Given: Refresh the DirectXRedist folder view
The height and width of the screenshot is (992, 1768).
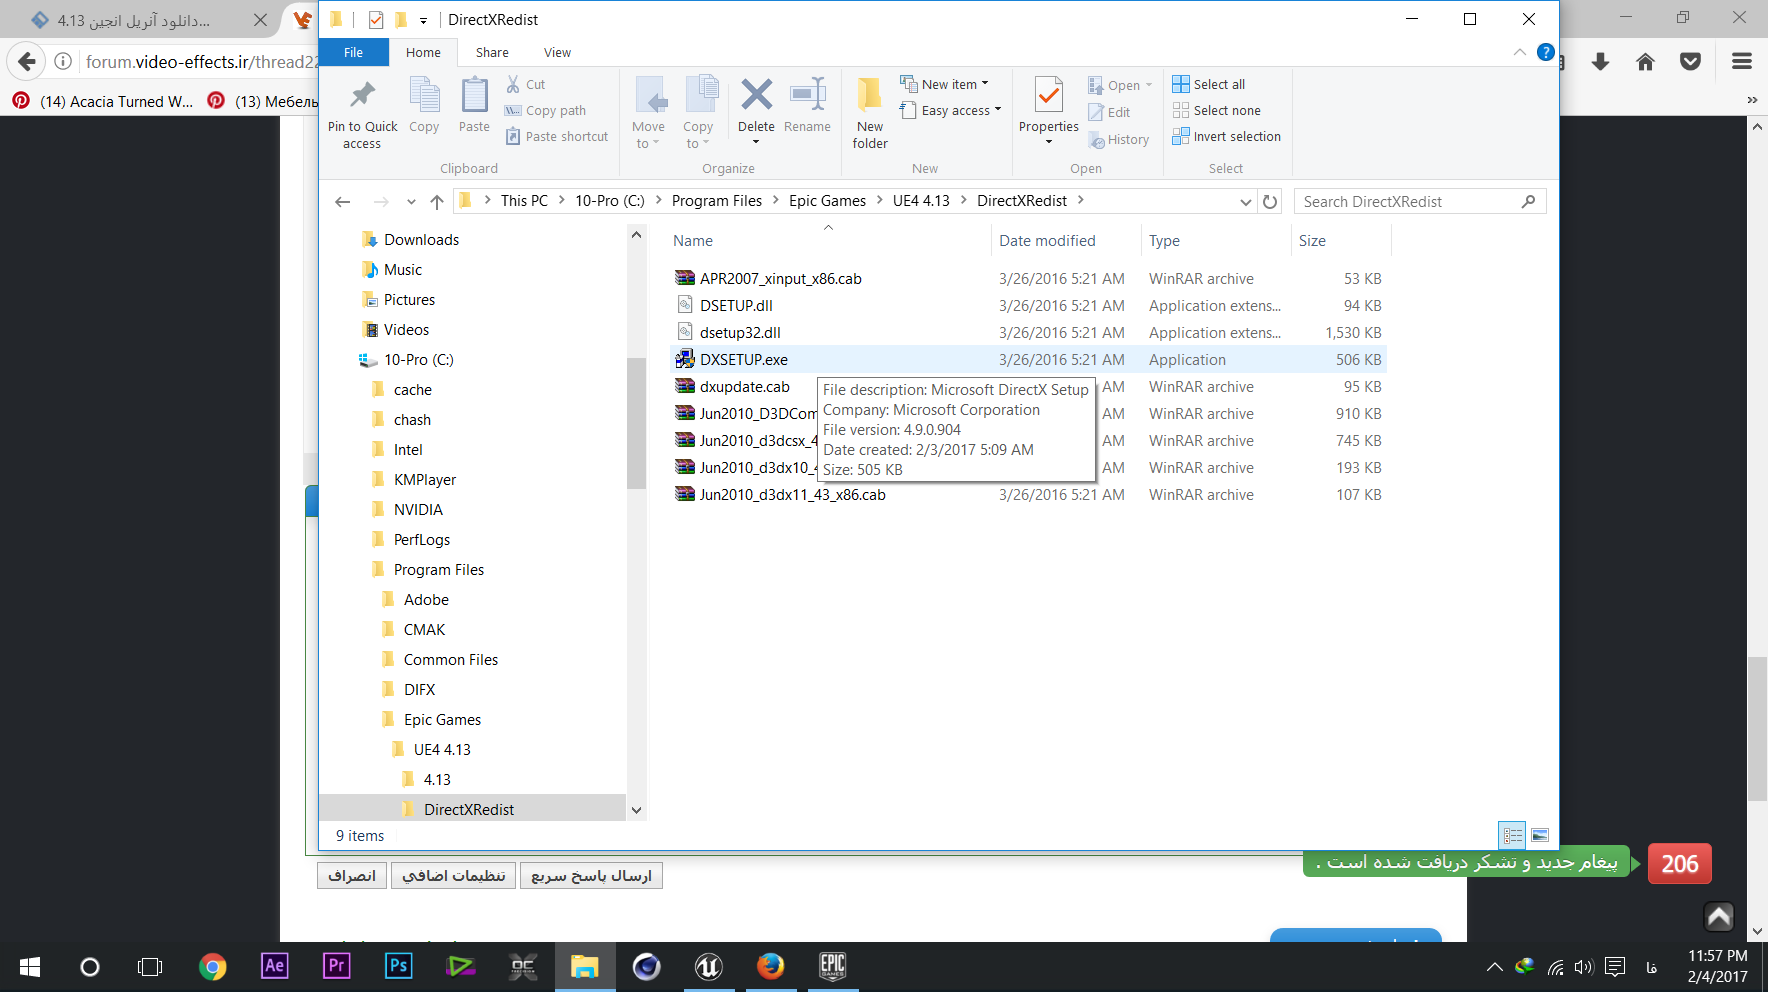Looking at the screenshot, I should tap(1270, 201).
